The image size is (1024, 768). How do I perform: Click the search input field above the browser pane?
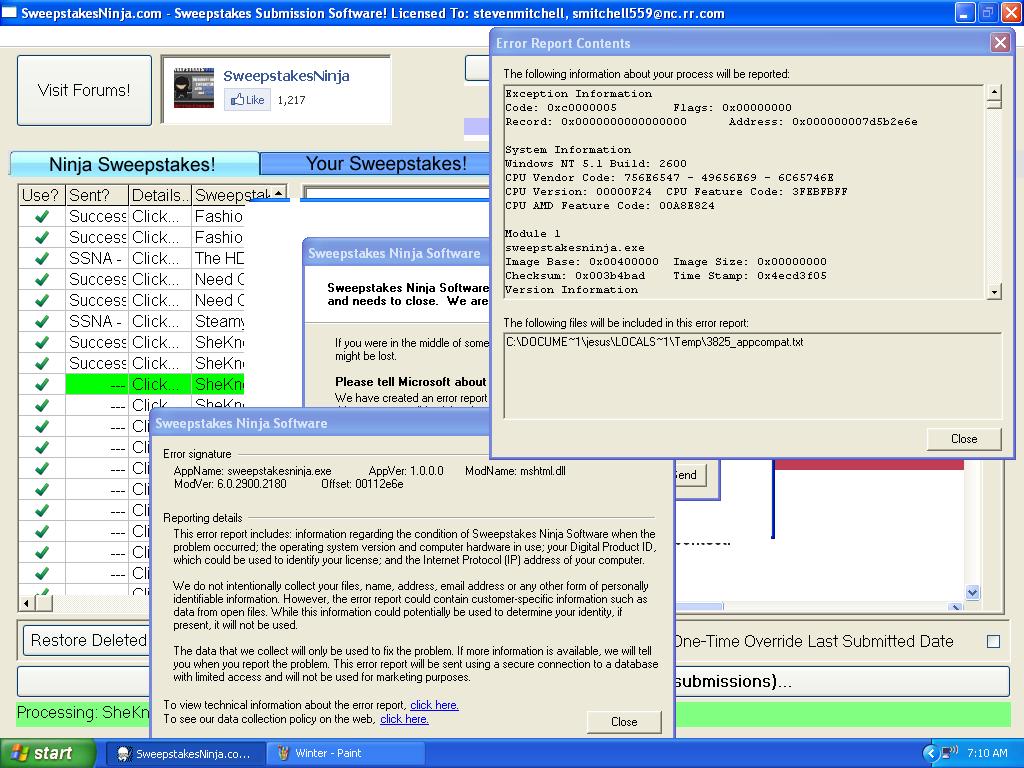coord(396,193)
